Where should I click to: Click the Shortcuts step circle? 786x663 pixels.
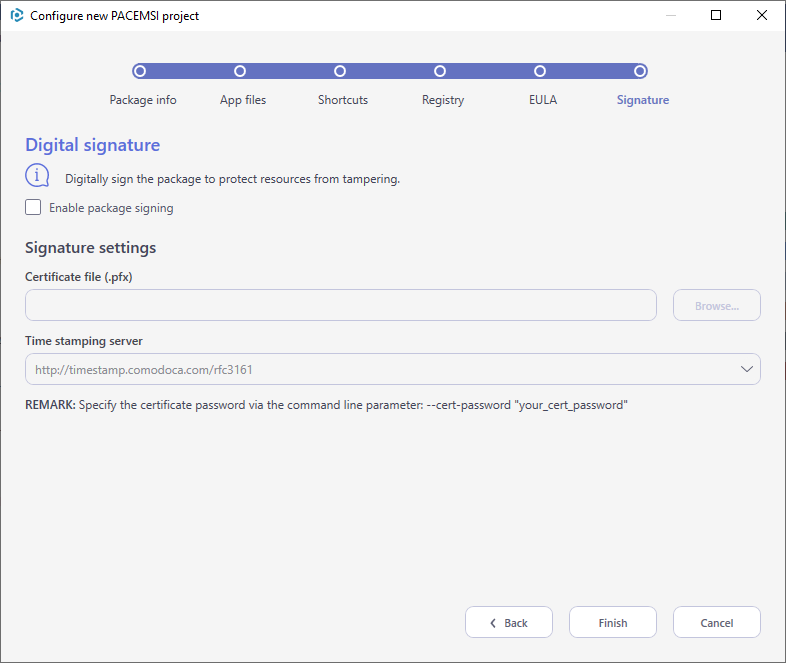point(340,71)
